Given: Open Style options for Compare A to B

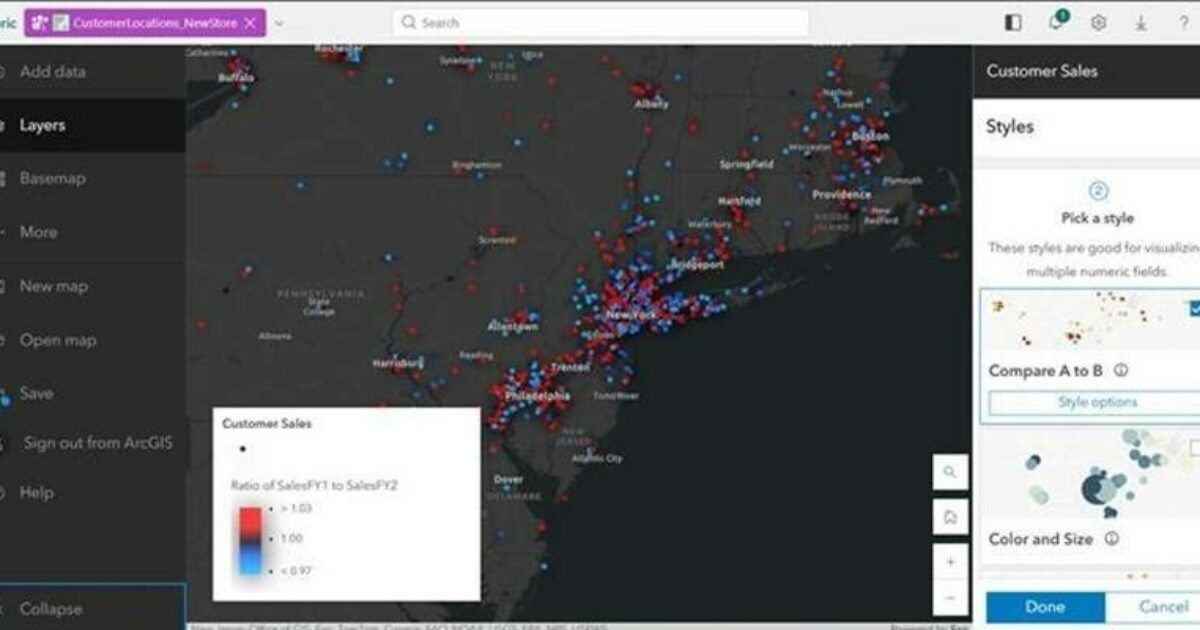Looking at the screenshot, I should click(1097, 402).
